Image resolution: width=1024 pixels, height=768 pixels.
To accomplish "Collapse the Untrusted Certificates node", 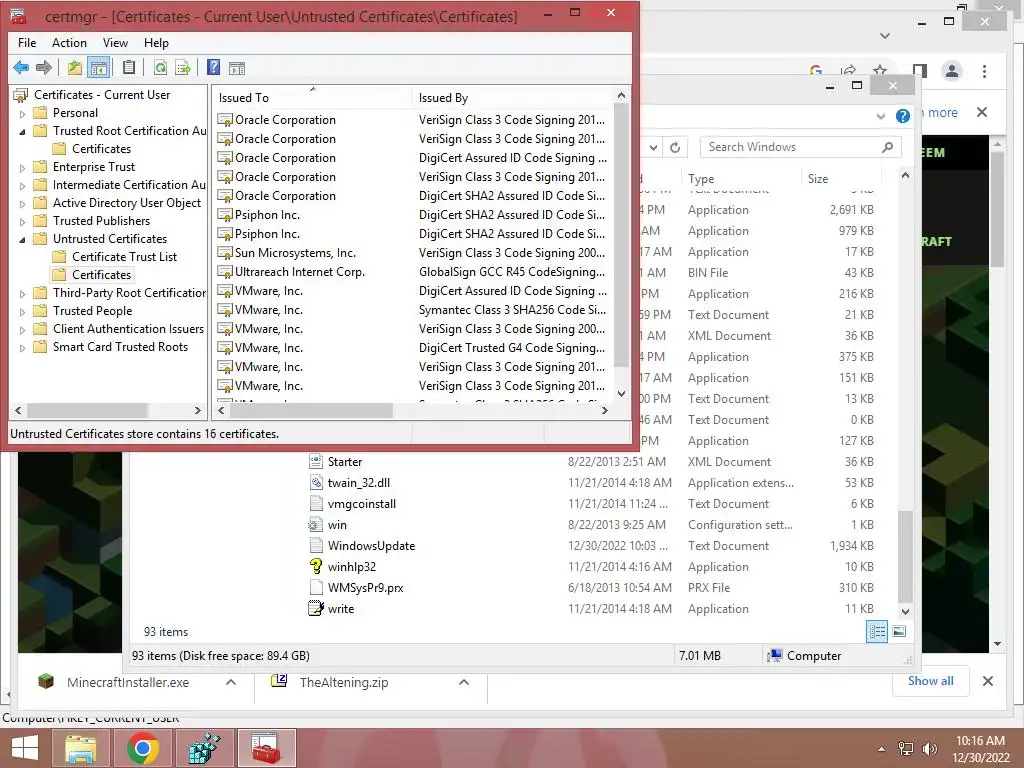I will [x=22, y=240].
